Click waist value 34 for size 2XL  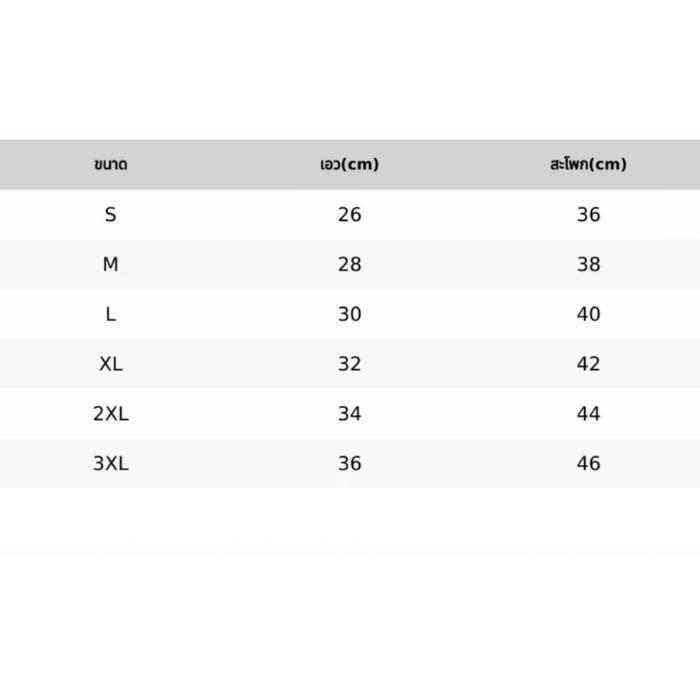click(x=350, y=414)
